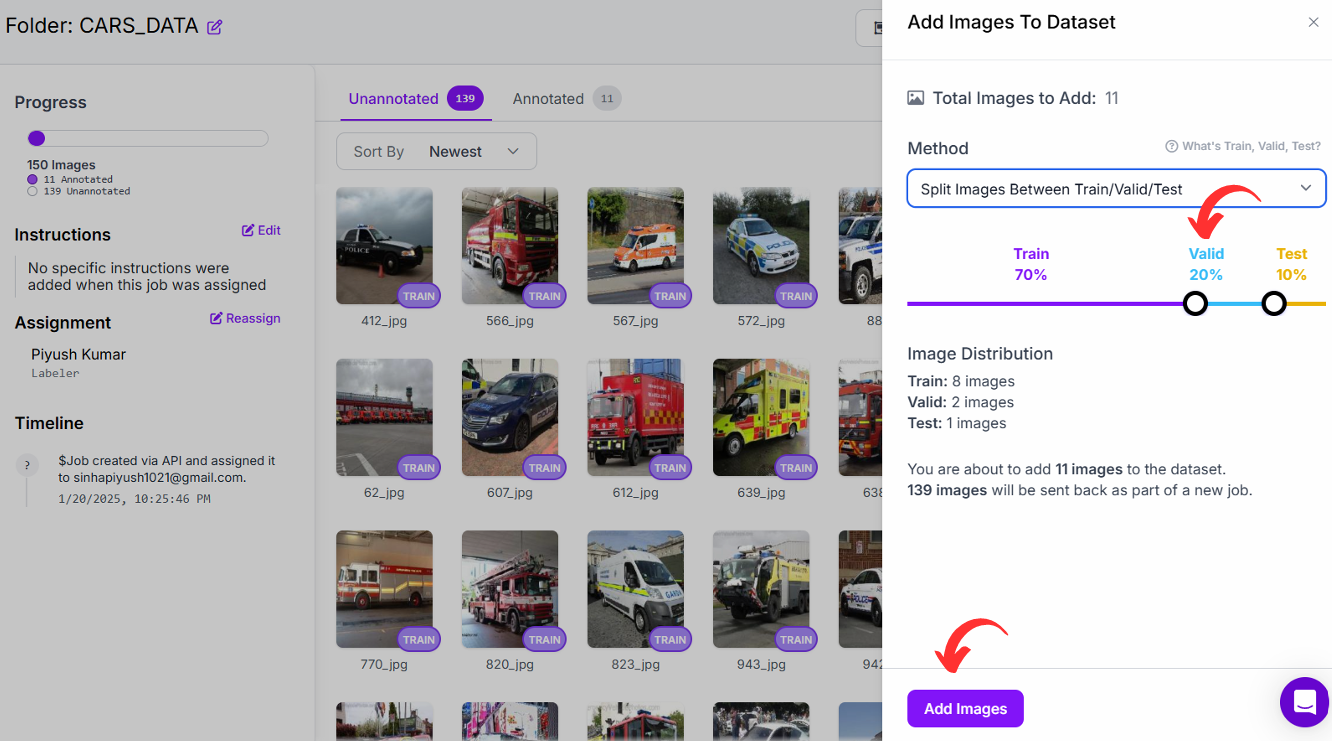This screenshot has width=1332, height=741.
Task: Click the image icon next to Total Images
Action: 915,98
